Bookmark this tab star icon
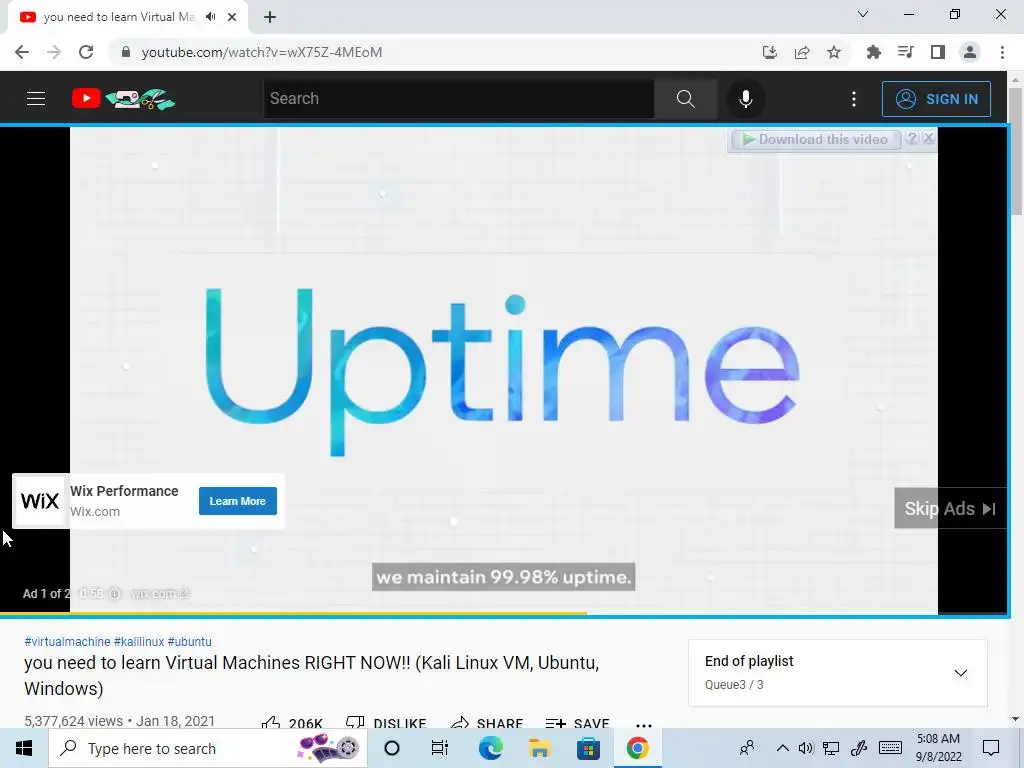This screenshot has width=1024, height=768. (x=834, y=52)
